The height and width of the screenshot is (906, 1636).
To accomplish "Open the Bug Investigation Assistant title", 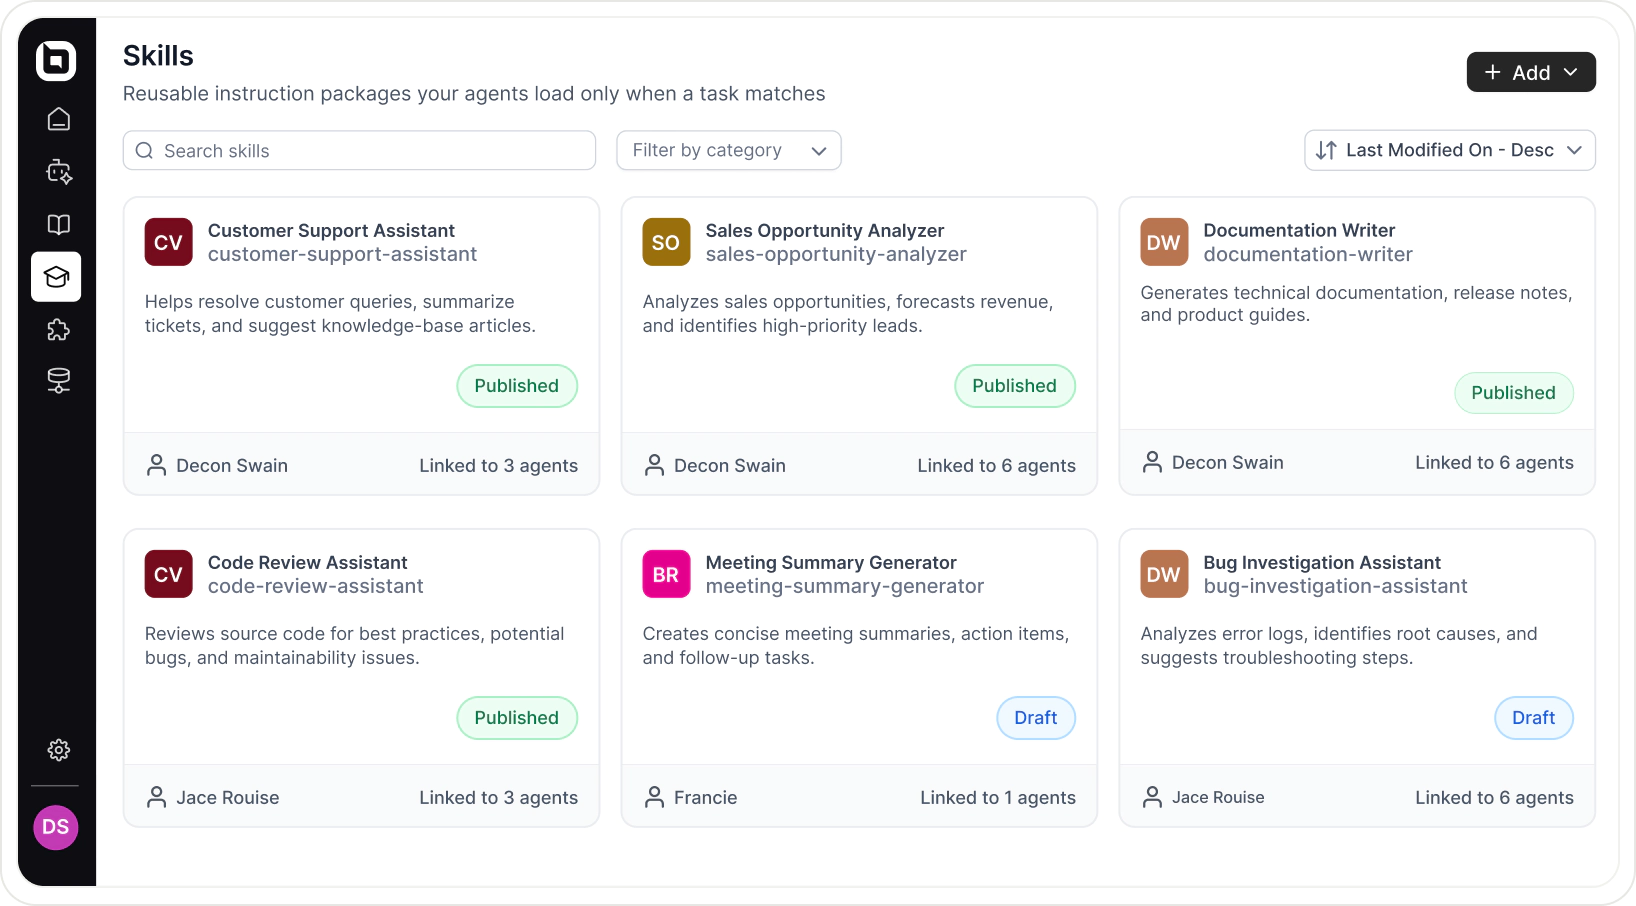I will pos(1322,563).
